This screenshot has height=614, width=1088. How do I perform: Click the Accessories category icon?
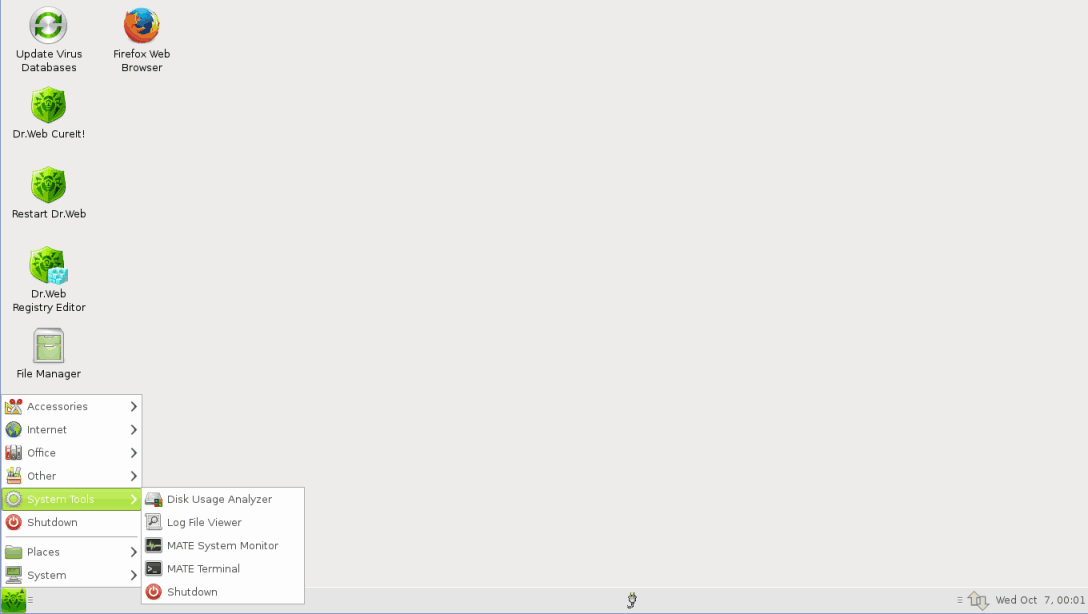tap(13, 407)
